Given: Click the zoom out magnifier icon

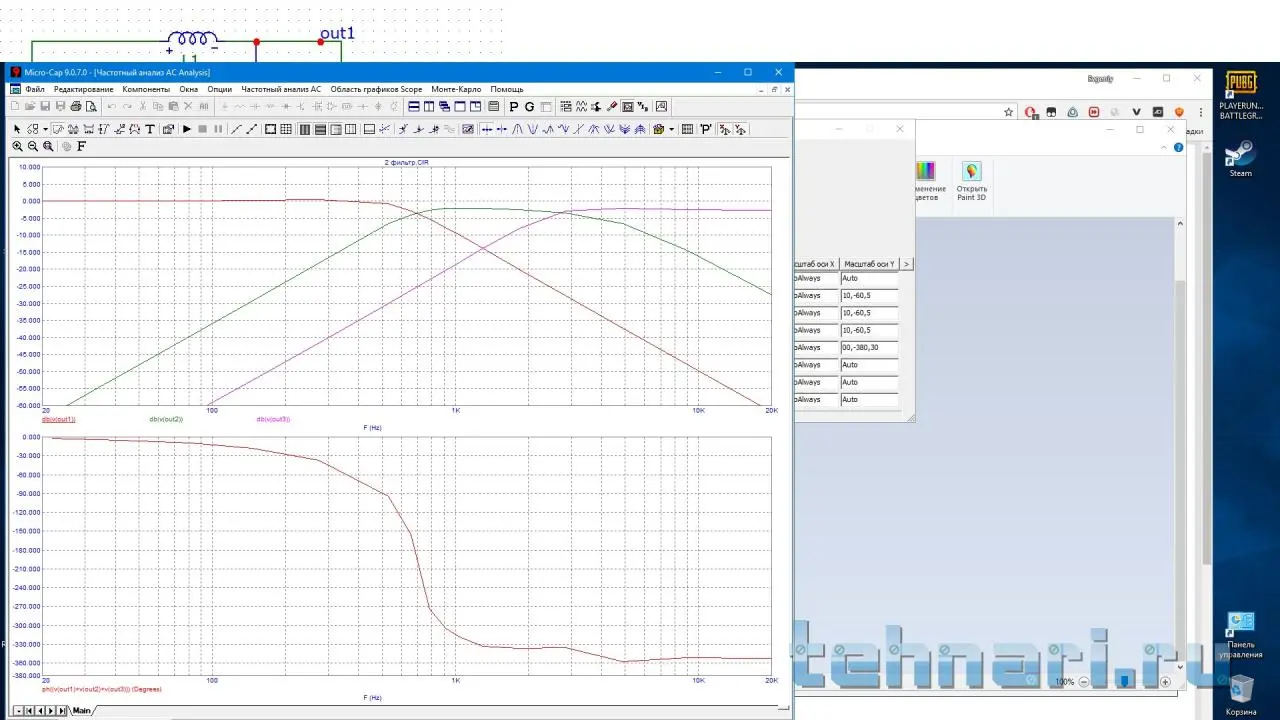Looking at the screenshot, I should coord(33,146).
